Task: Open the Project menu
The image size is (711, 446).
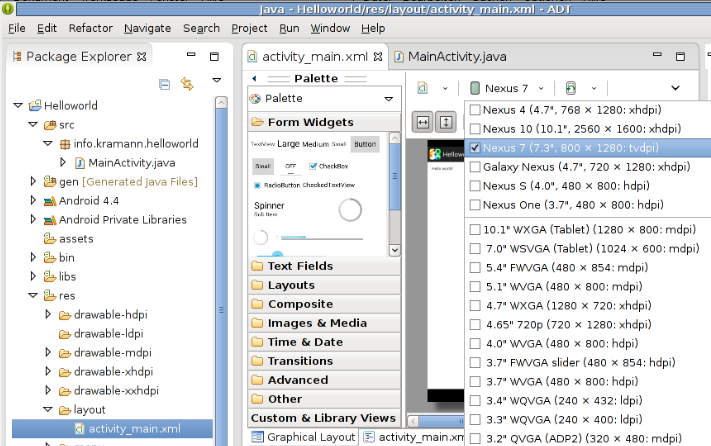Action: tap(249, 28)
